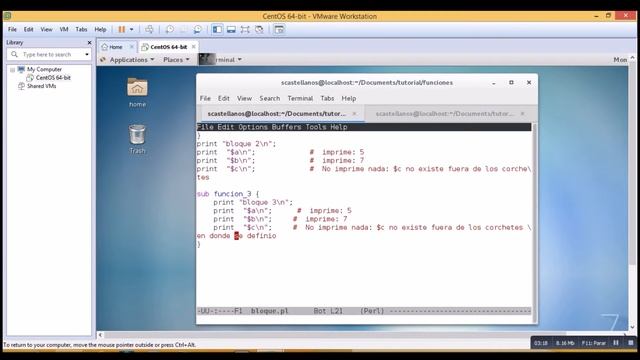Open VMware Help menu
Image resolution: width=640 pixels, height=360 pixels.
click(x=100, y=29)
